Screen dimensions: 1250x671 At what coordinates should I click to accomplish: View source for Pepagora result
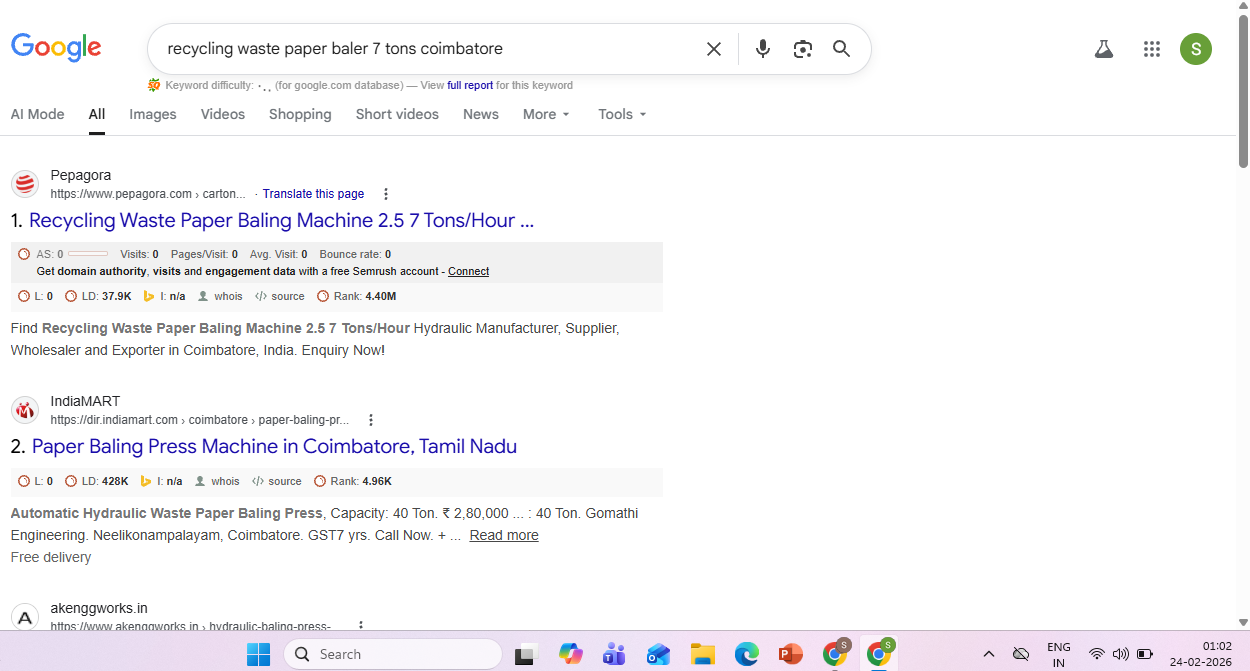click(x=280, y=296)
